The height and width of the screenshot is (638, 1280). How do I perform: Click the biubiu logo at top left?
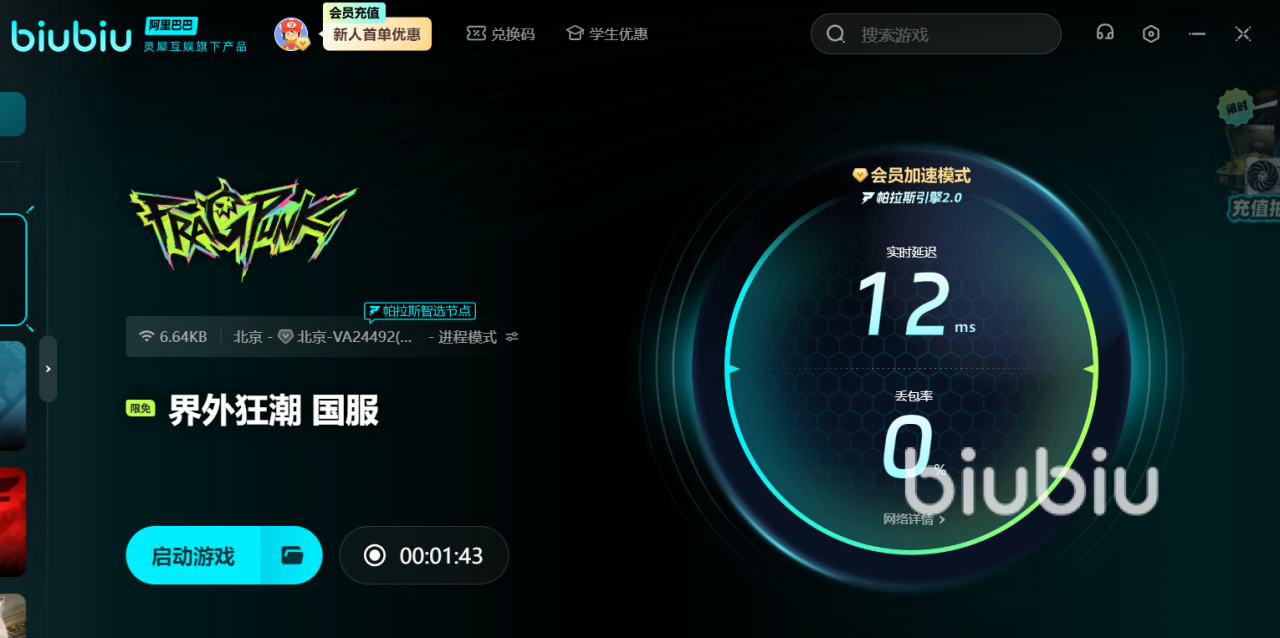point(72,36)
